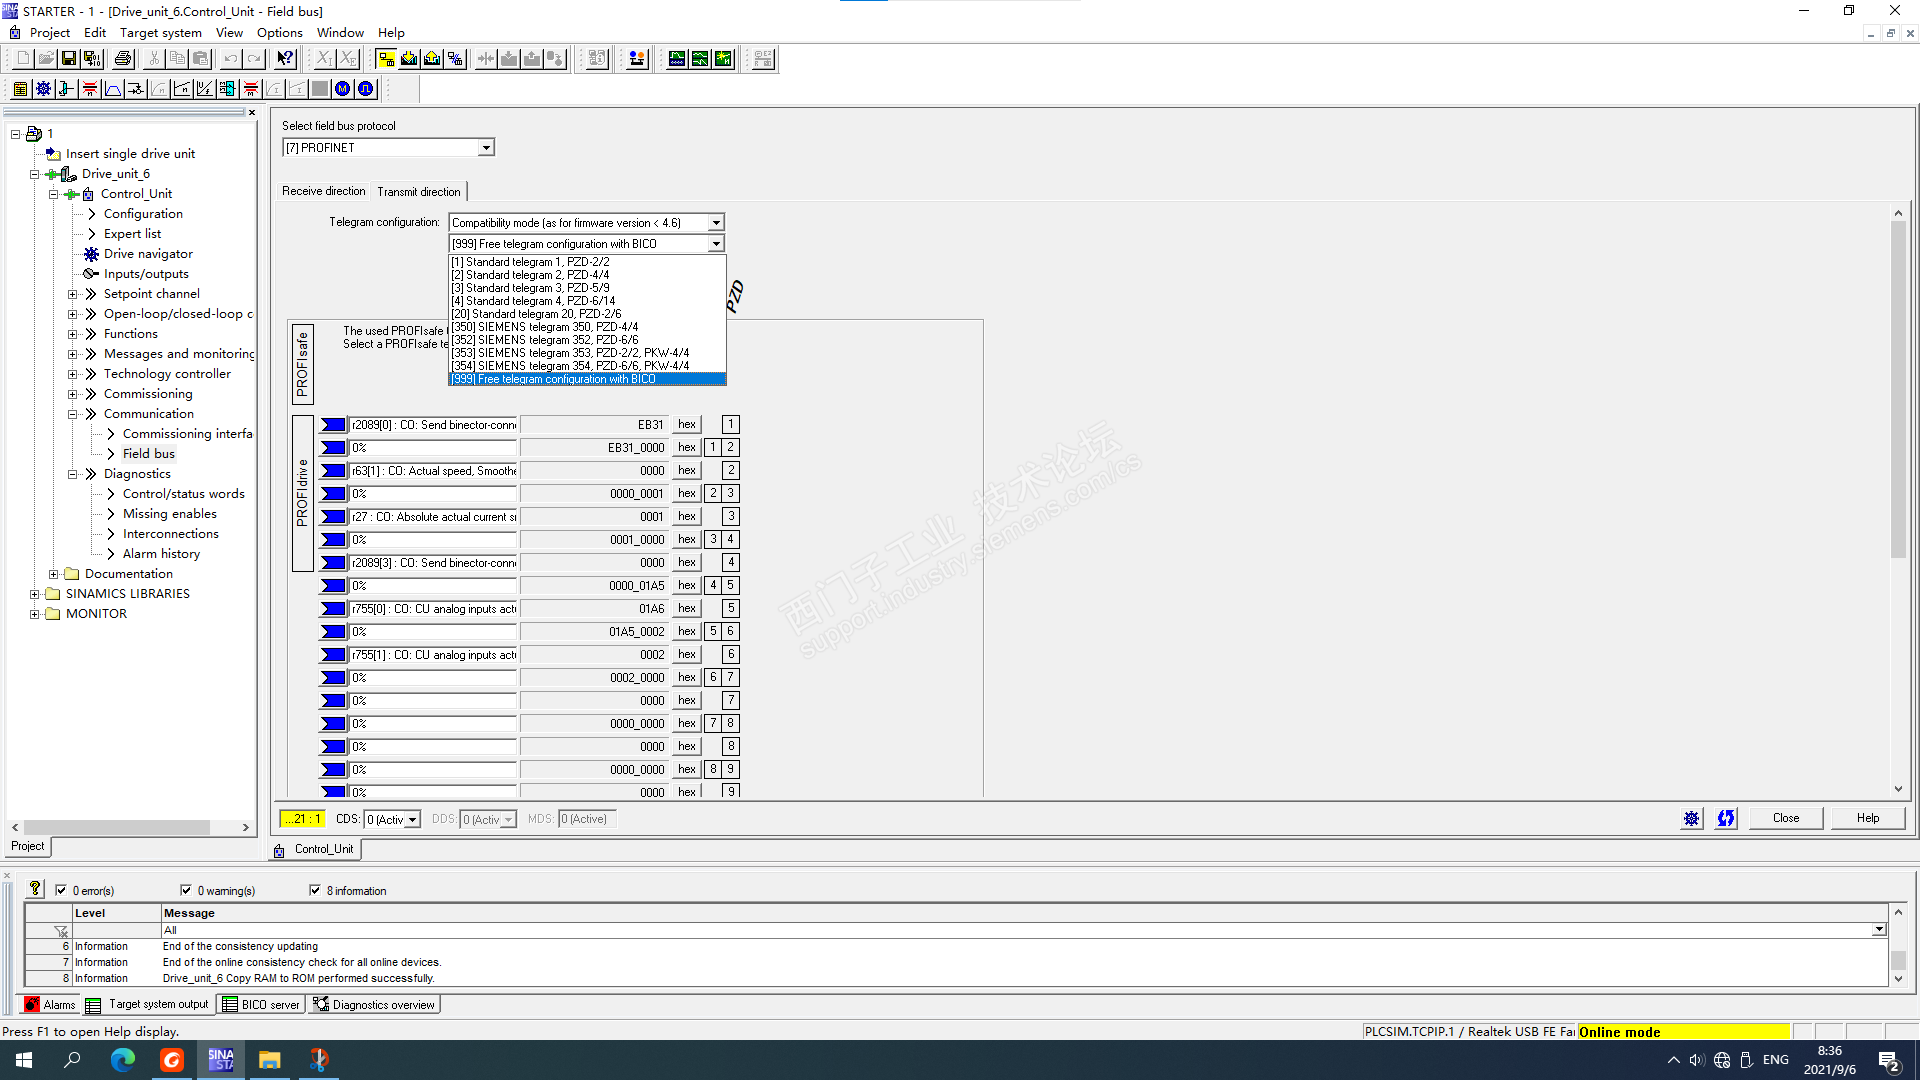Switch to the Transmit direction tab
1920x1080 pixels.
(x=418, y=191)
